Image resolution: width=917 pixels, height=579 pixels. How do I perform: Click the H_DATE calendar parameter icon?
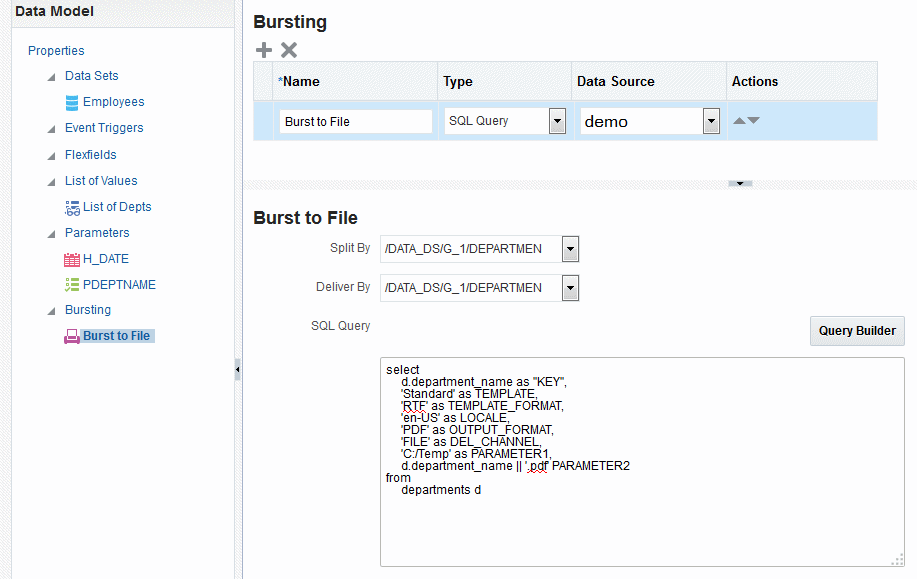tap(72, 259)
